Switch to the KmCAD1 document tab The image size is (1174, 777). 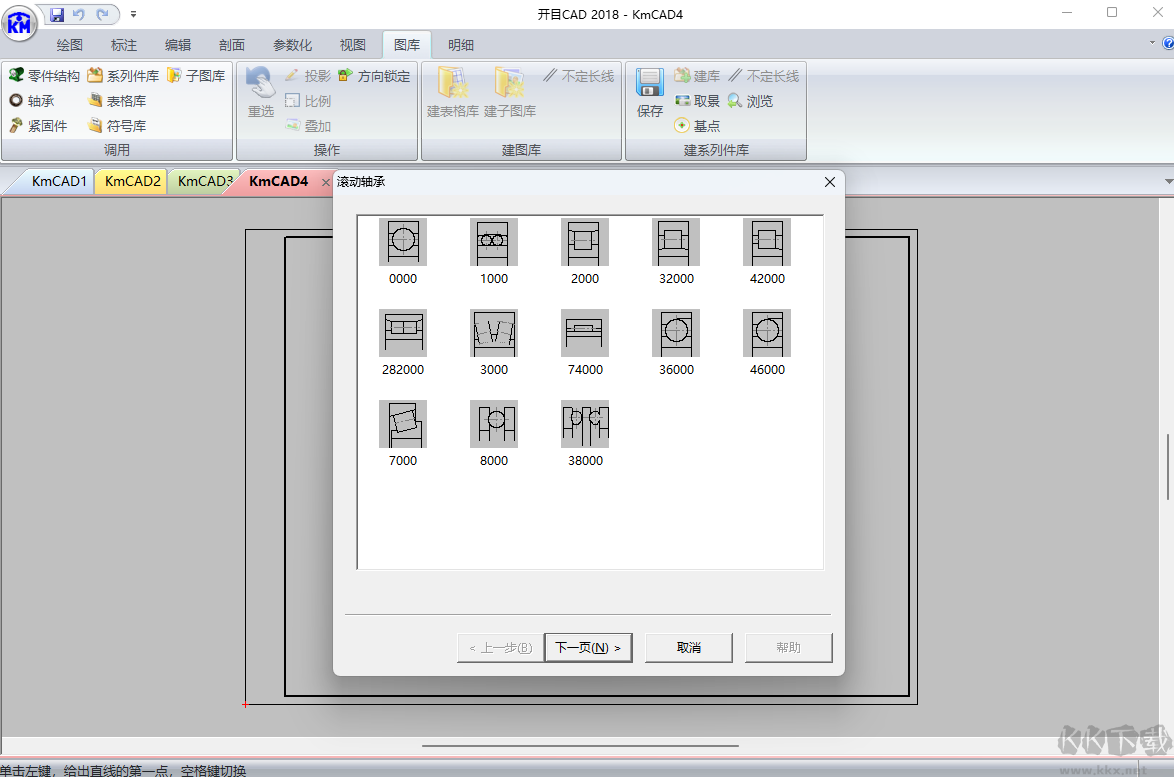click(x=59, y=181)
